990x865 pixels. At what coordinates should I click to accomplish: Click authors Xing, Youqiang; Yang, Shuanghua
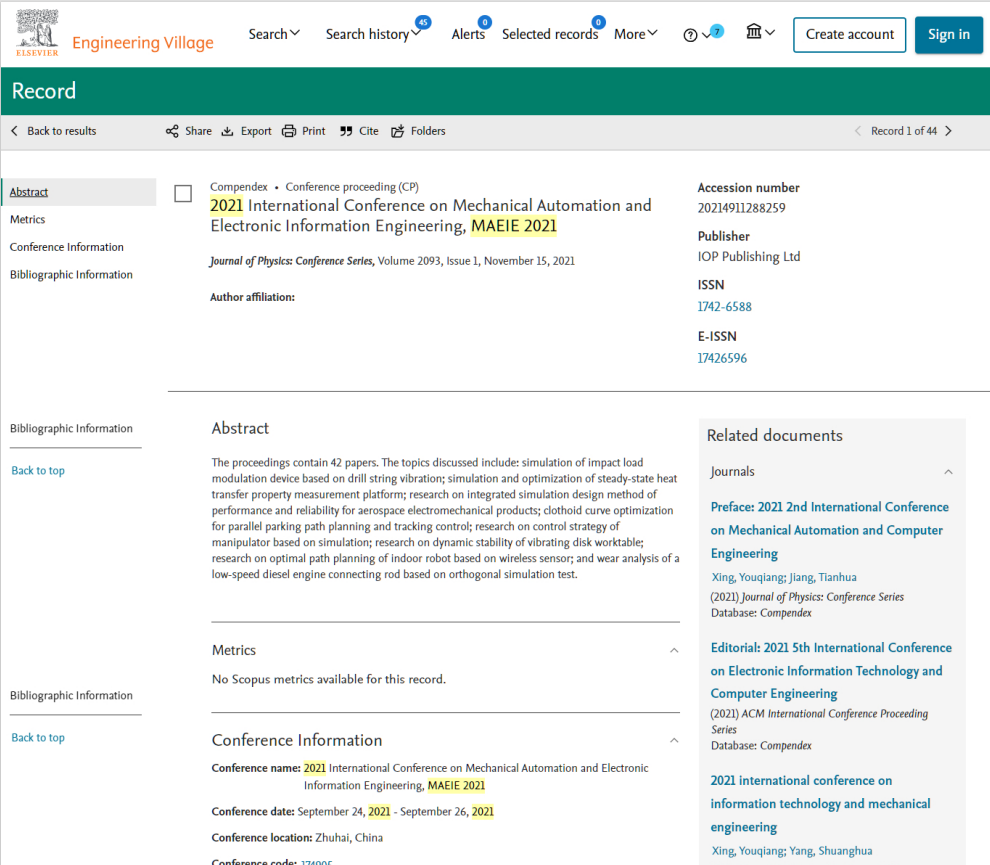pos(792,850)
